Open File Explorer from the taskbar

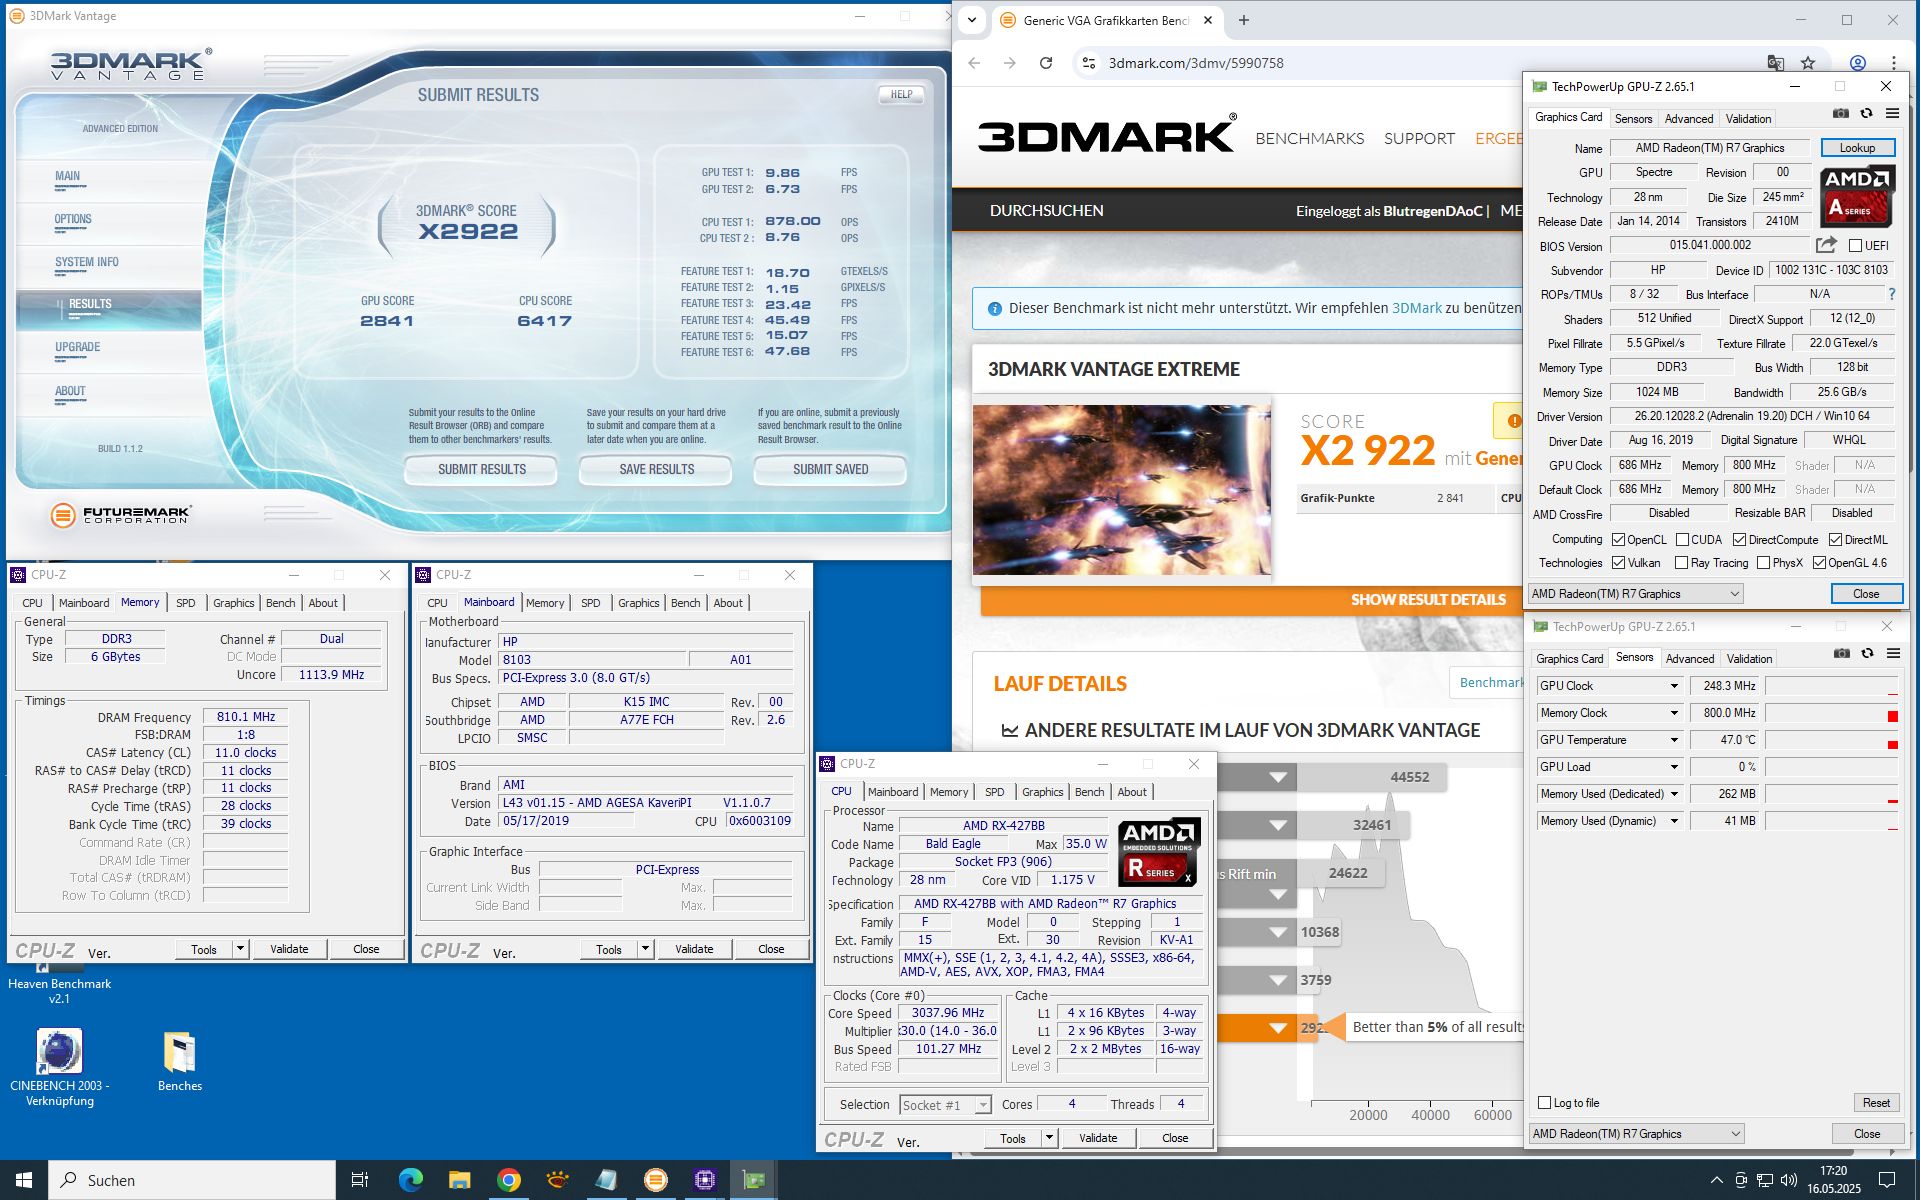pos(459,1180)
